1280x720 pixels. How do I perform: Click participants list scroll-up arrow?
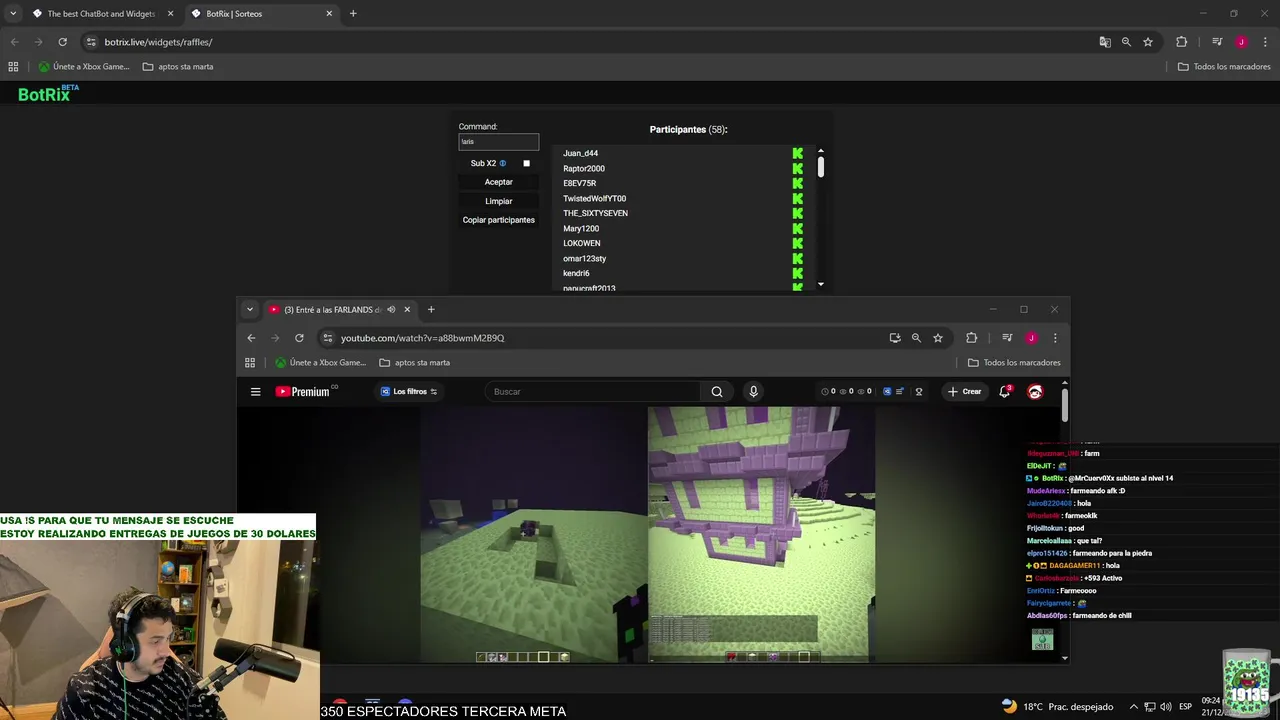821,151
